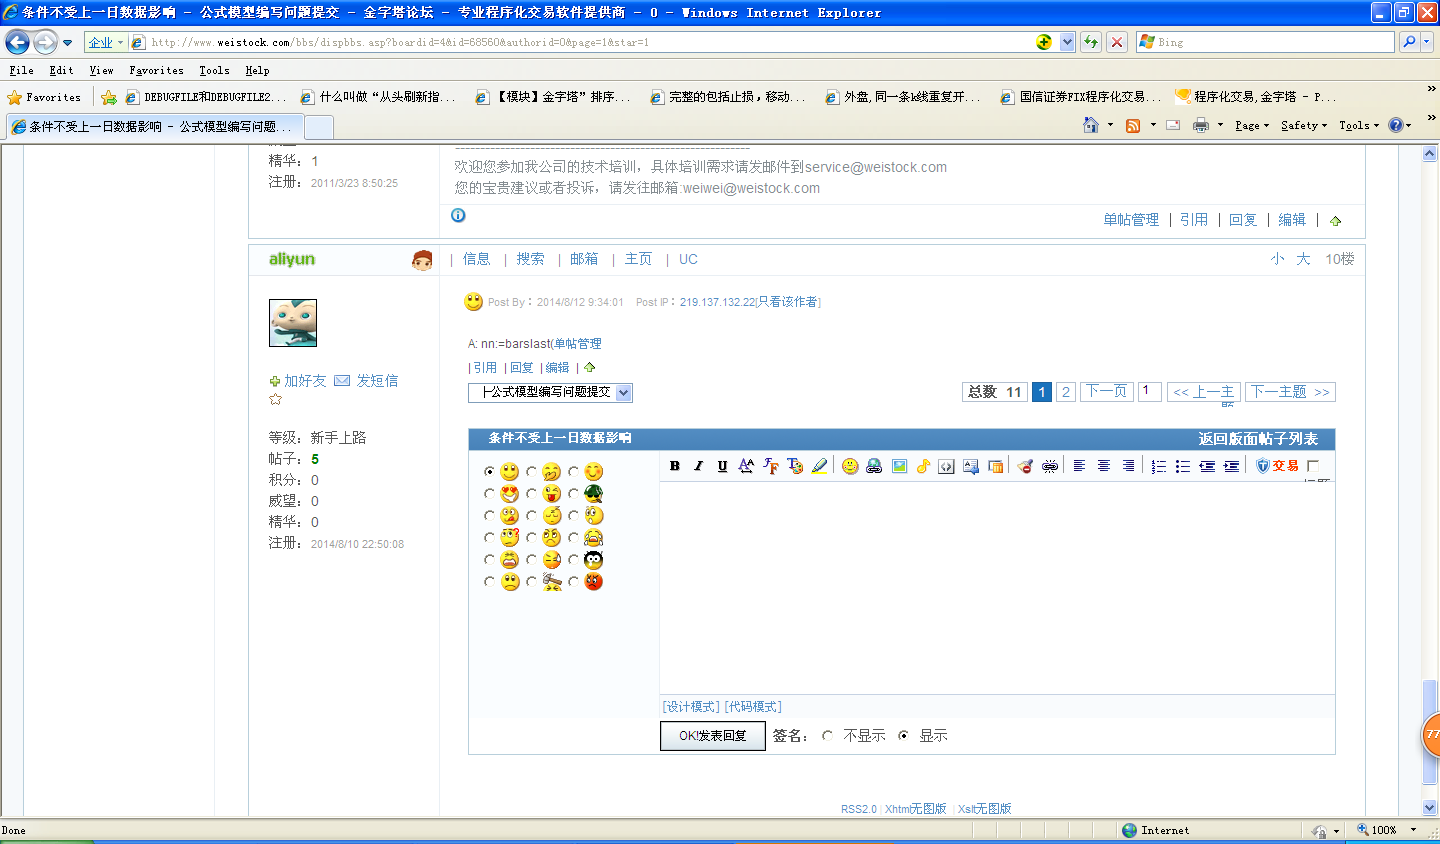The height and width of the screenshot is (844, 1440).
Task: Choose 不显示 signature radio option
Action: (827, 736)
